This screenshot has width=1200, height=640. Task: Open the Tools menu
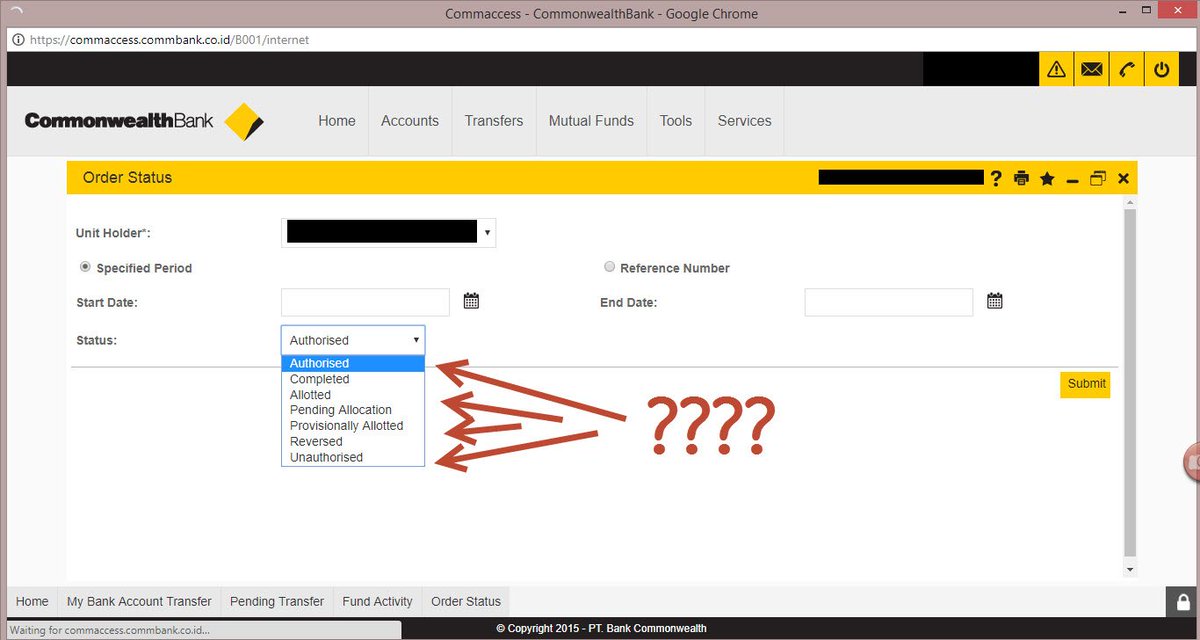point(676,121)
